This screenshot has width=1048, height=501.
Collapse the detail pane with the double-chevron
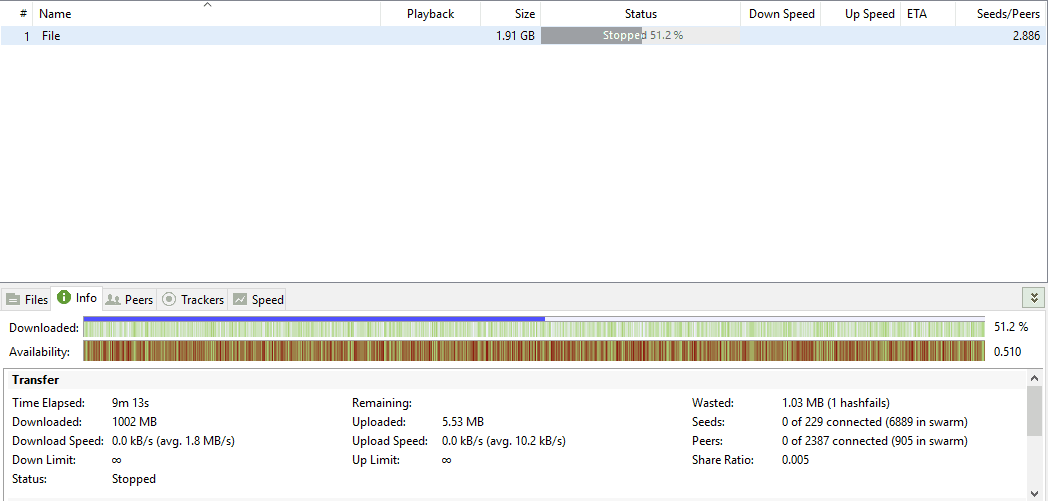(1034, 298)
